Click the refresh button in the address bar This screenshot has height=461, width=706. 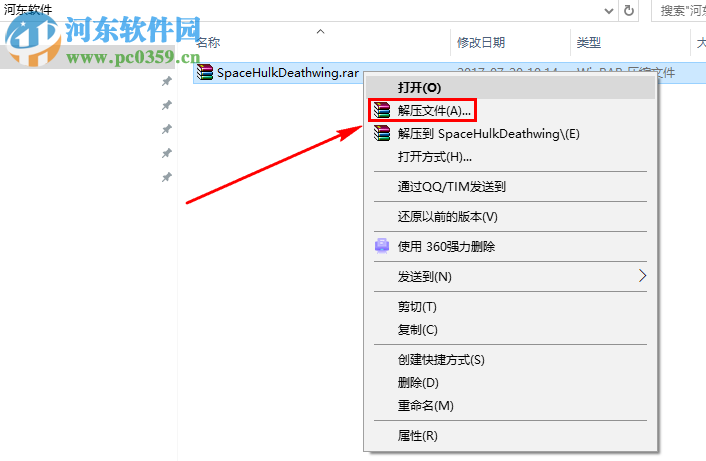coord(629,10)
